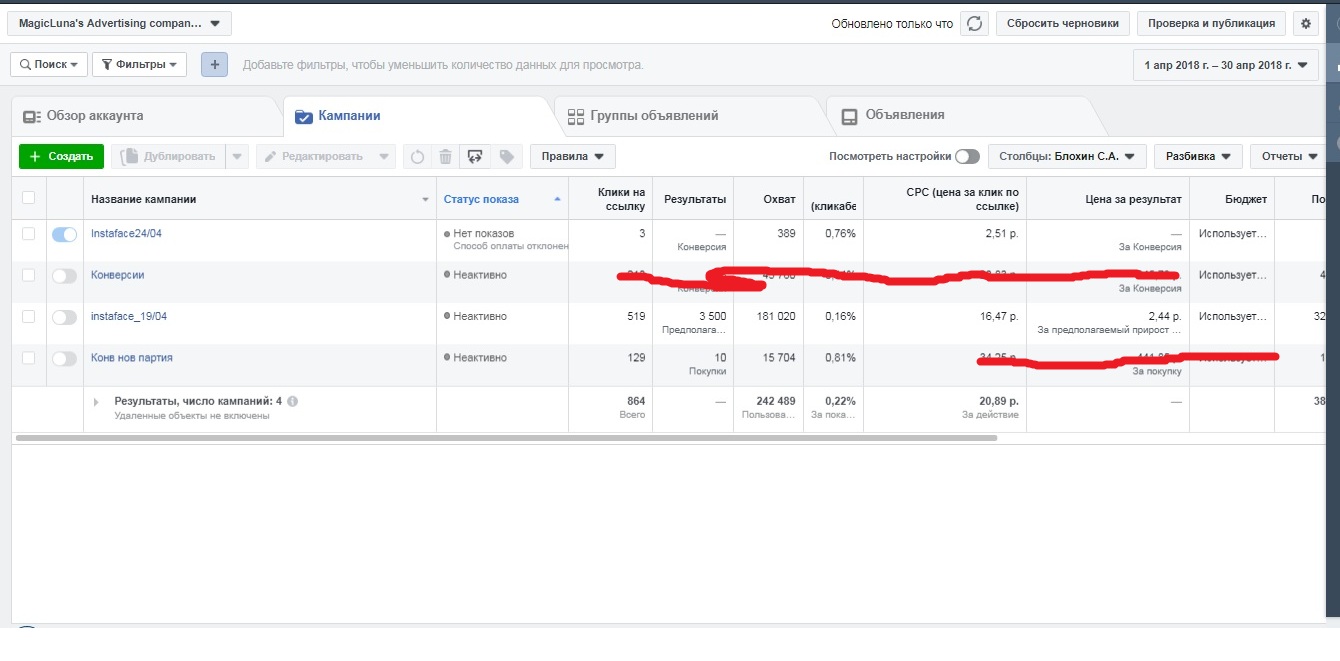Click the split test icon in toolbar
The image size is (1340, 661).
tap(476, 156)
